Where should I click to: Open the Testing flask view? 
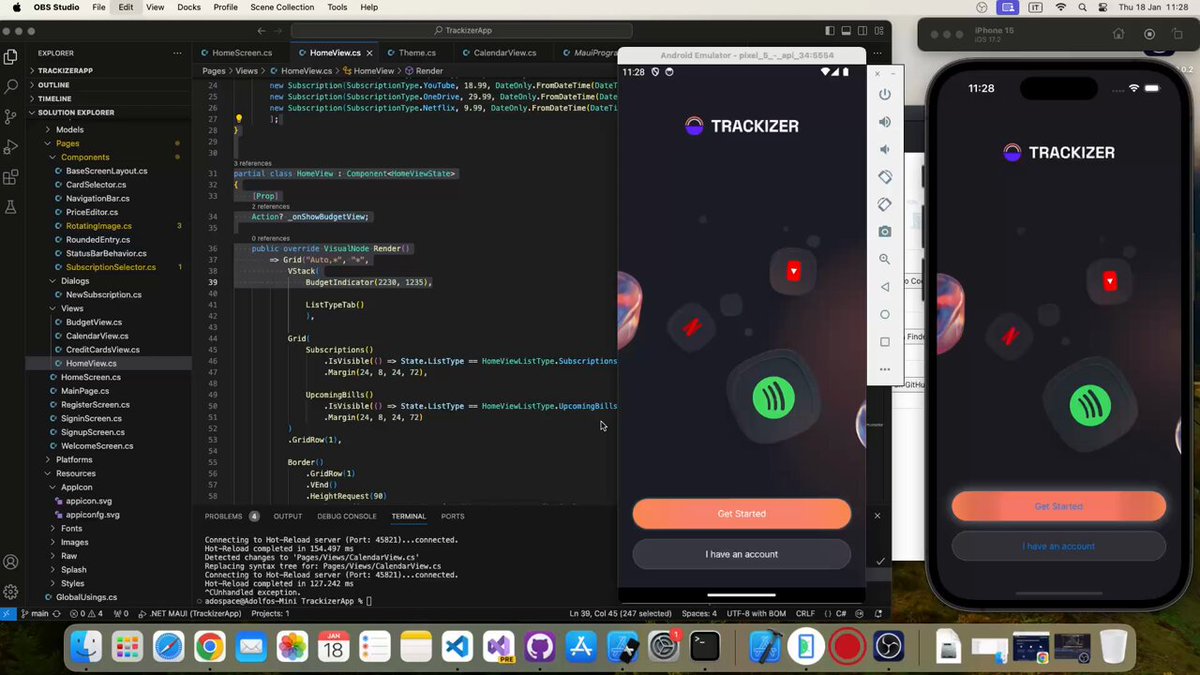tap(11, 207)
